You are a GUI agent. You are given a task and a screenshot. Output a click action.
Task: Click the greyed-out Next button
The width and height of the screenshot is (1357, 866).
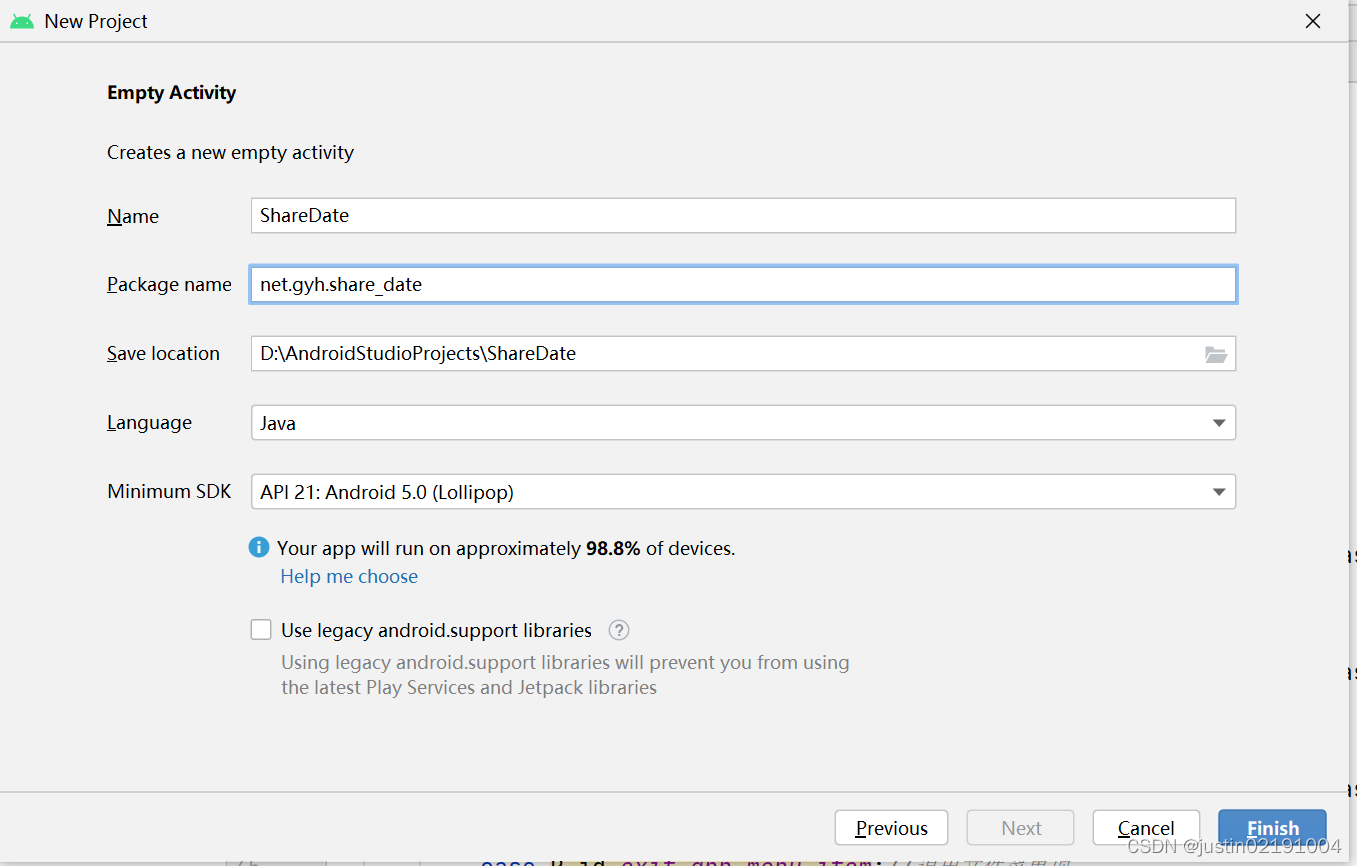coord(1020,828)
